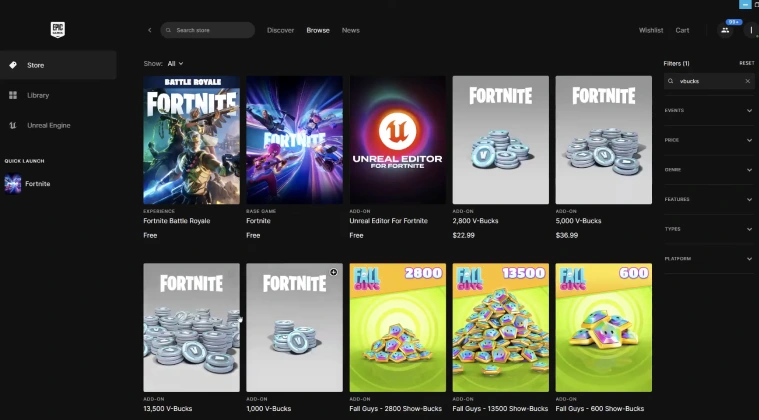The width and height of the screenshot is (759, 420).
Task: Switch to the News tab
Action: point(350,30)
